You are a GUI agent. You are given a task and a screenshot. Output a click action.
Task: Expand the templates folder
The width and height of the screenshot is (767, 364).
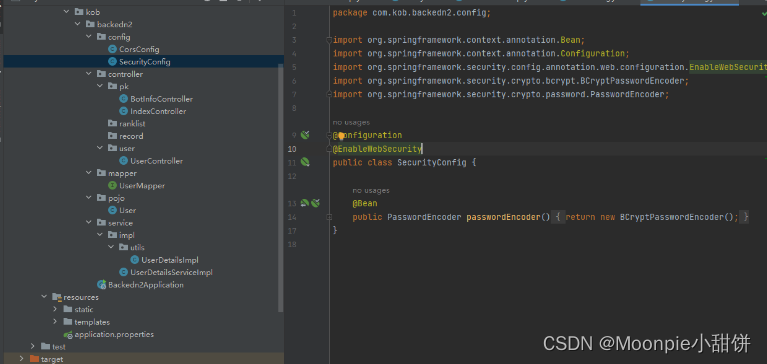(x=55, y=322)
